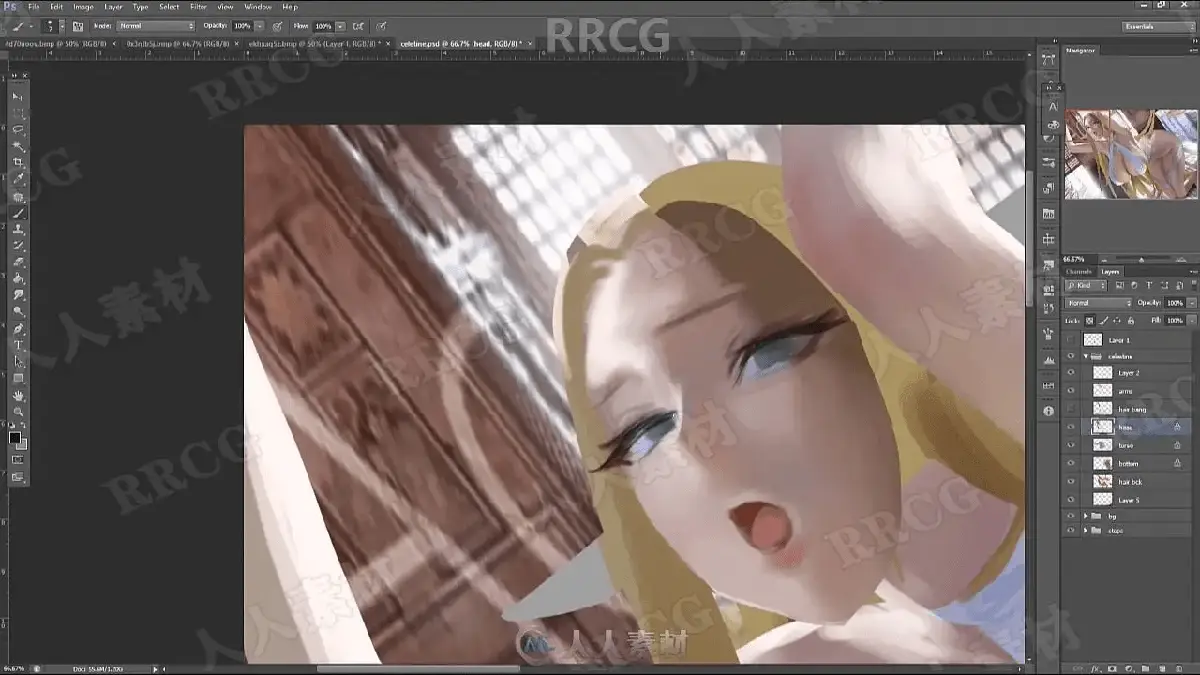Viewport: 1200px width, 675px height.
Task: Switch to the Channels tab
Action: [x=1078, y=271]
